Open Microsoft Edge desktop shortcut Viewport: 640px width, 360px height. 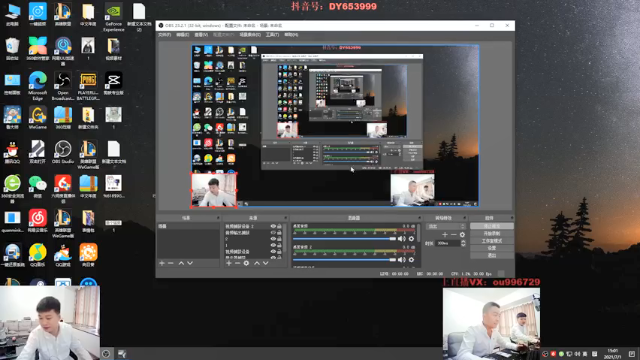point(38,86)
